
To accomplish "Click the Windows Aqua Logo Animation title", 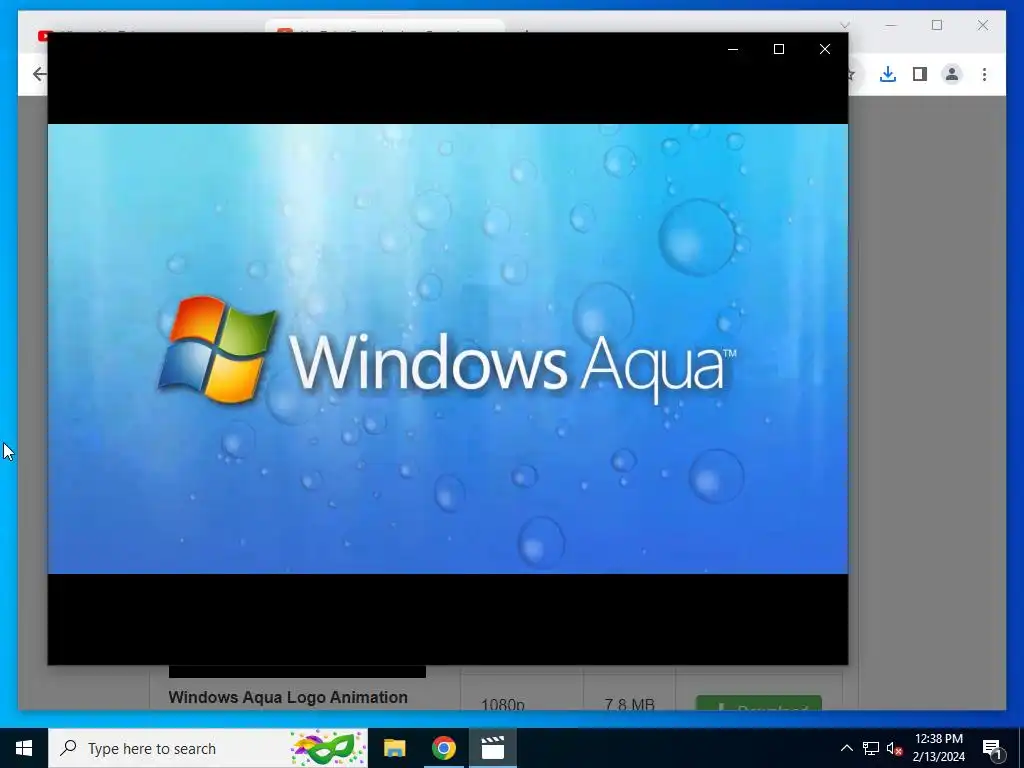I will click(x=288, y=697).
